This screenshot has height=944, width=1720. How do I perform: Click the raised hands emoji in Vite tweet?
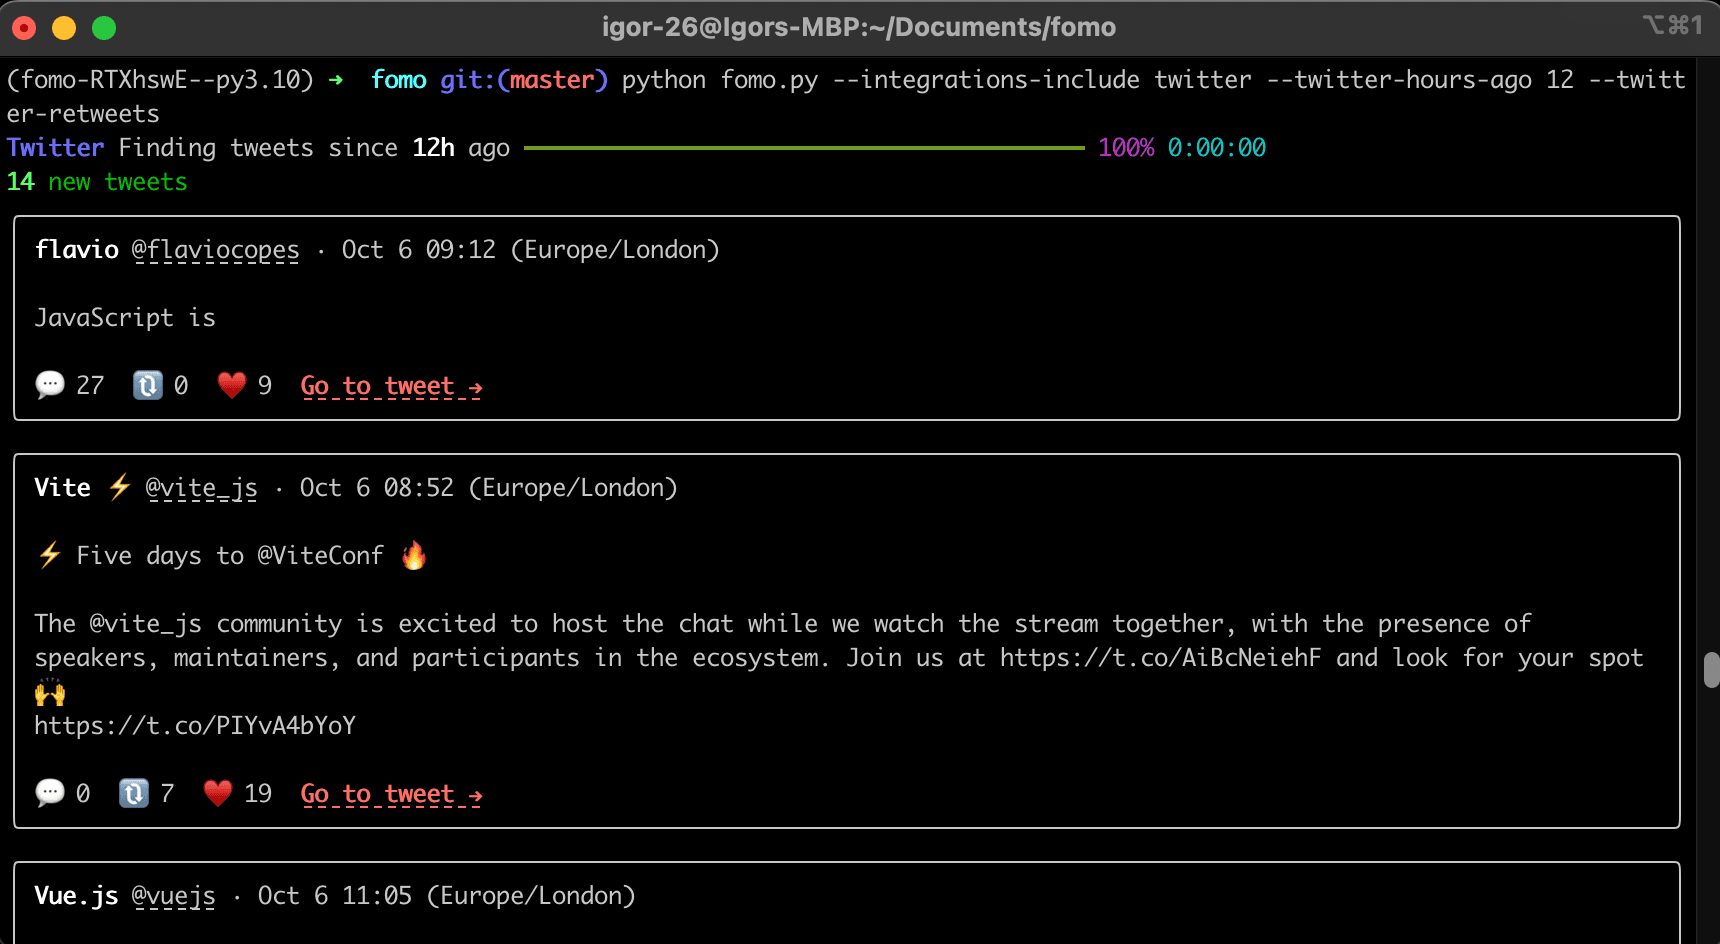50,691
